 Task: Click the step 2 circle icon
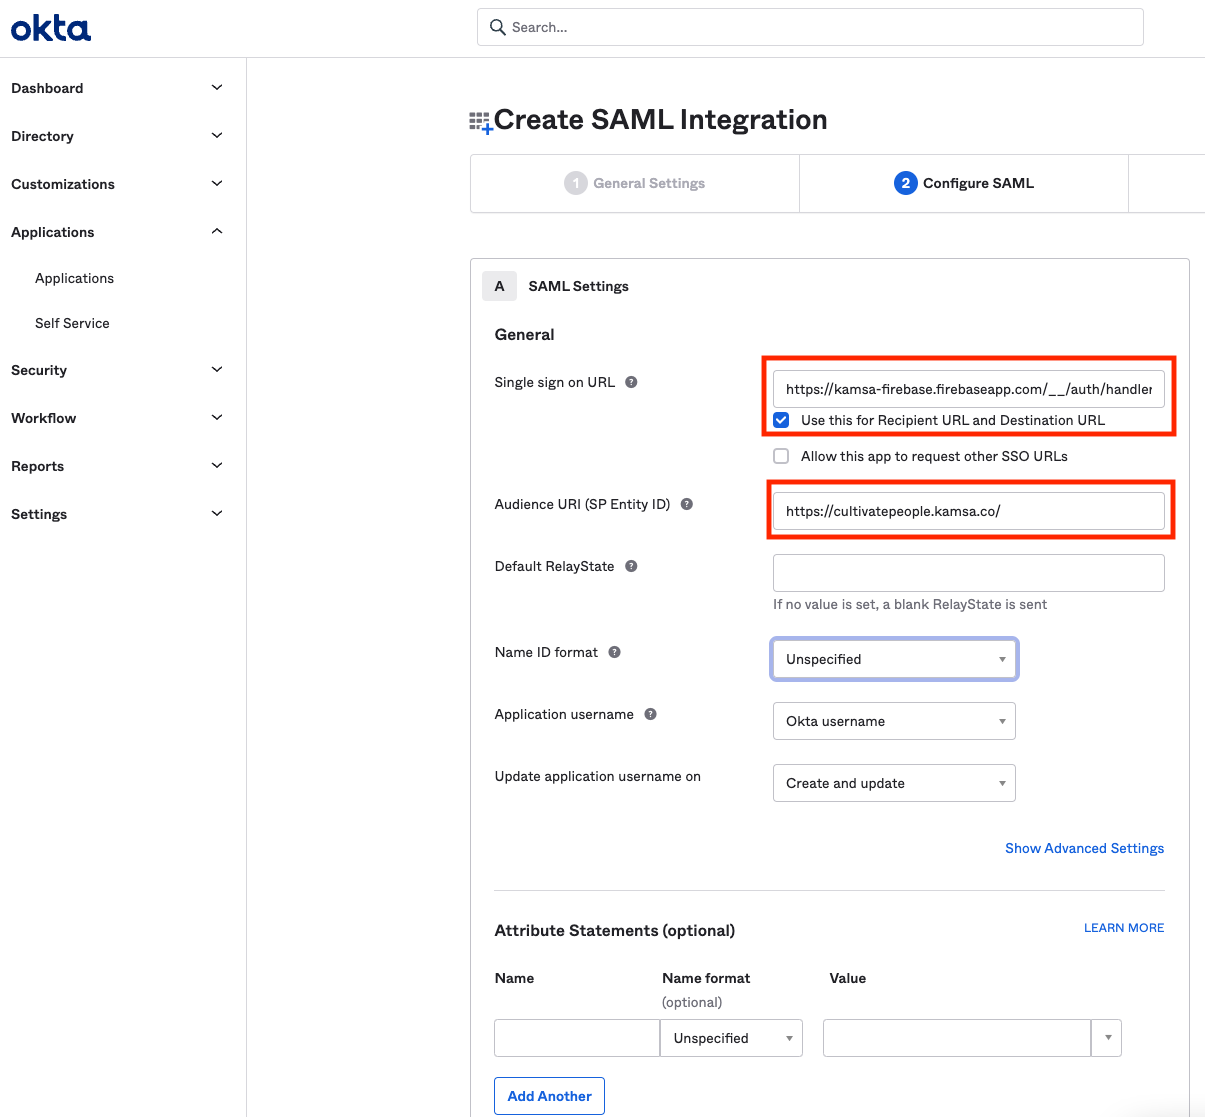906,183
